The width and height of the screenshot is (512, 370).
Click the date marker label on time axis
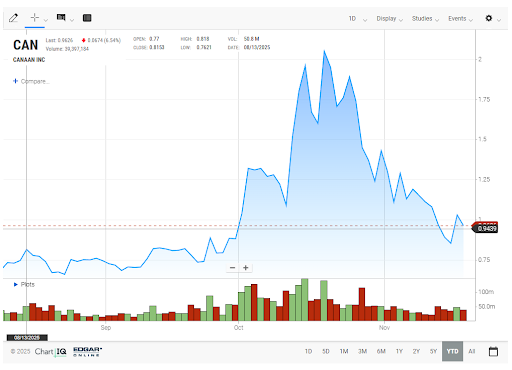(x=27, y=338)
